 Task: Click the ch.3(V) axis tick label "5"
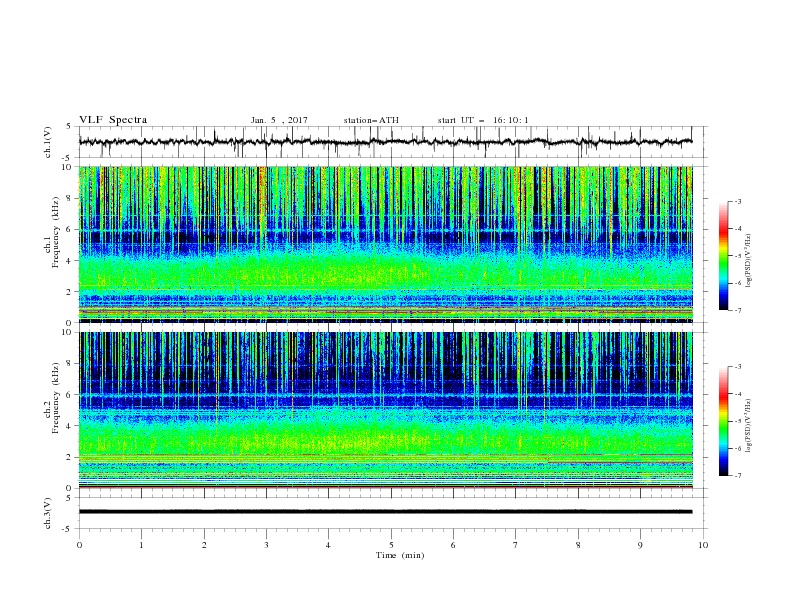tap(69, 498)
